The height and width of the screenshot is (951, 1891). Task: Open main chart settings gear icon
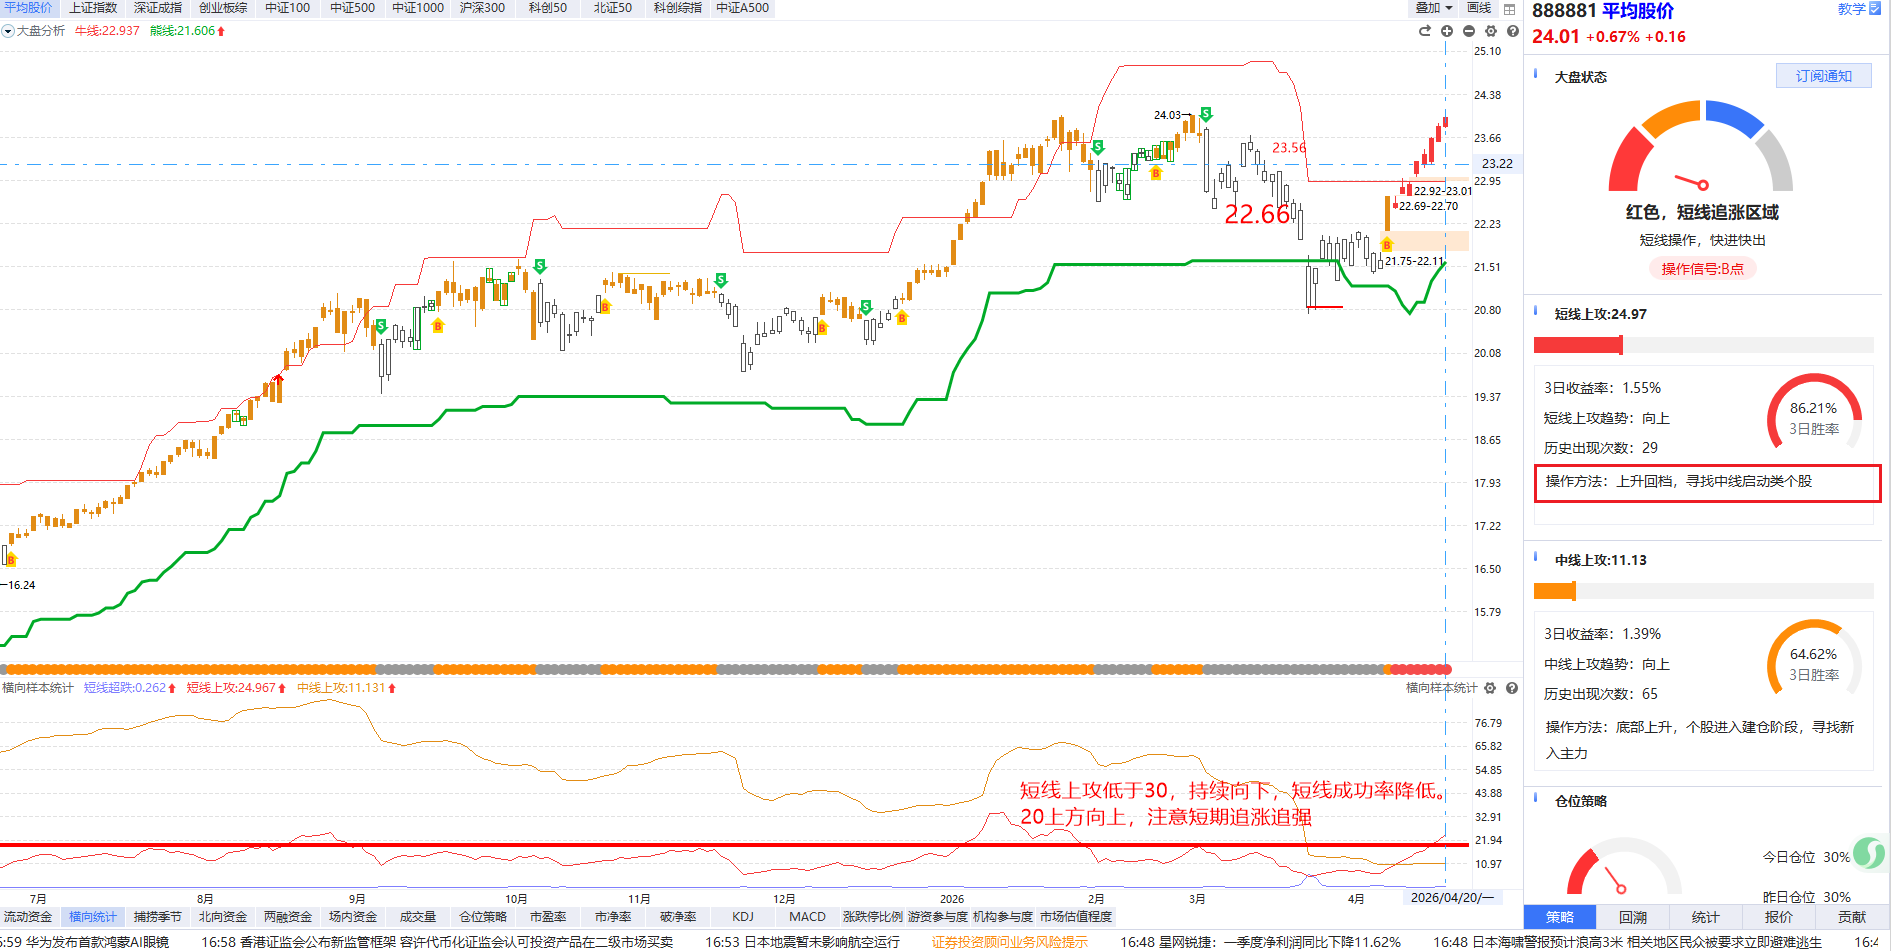tap(1491, 31)
